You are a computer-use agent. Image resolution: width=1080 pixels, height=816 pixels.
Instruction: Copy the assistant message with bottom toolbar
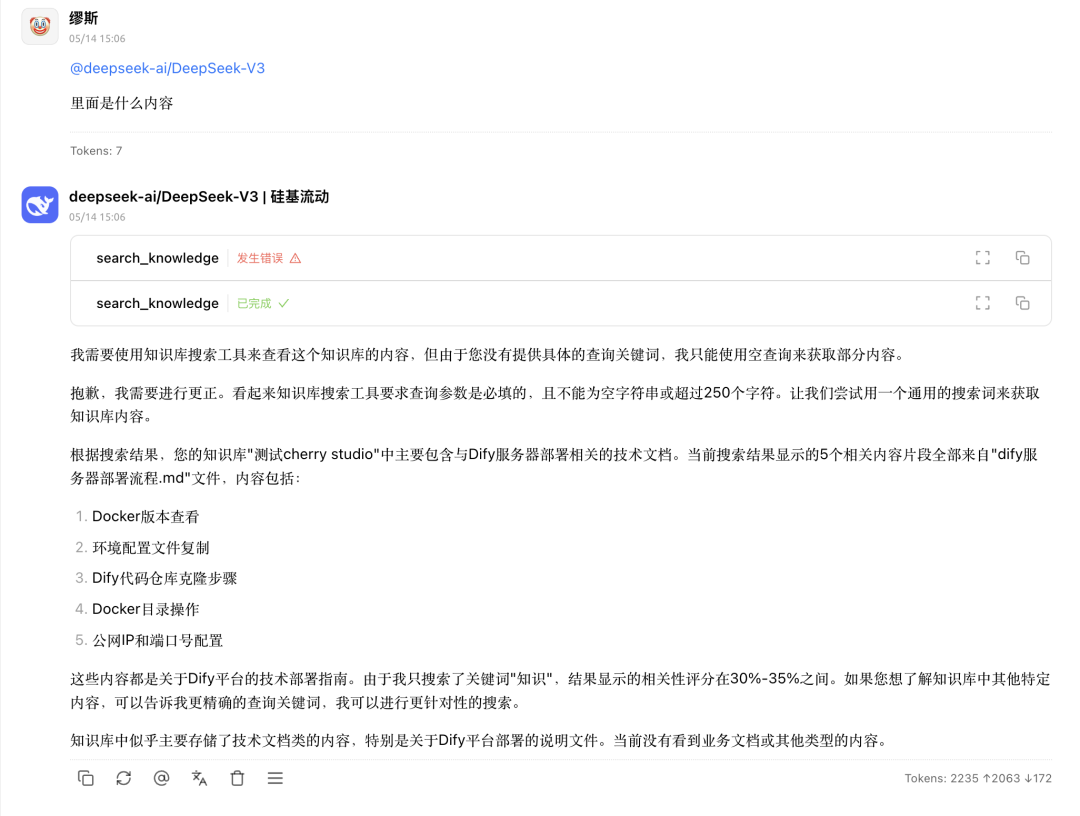coord(85,778)
